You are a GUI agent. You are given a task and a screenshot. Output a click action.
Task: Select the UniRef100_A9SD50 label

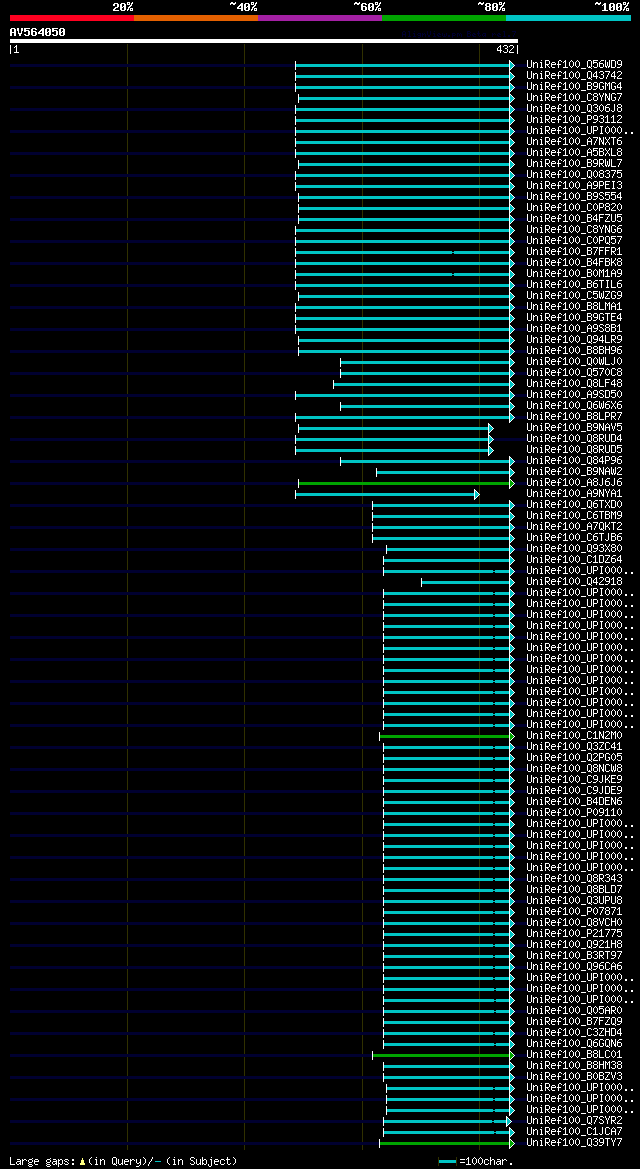pos(574,394)
